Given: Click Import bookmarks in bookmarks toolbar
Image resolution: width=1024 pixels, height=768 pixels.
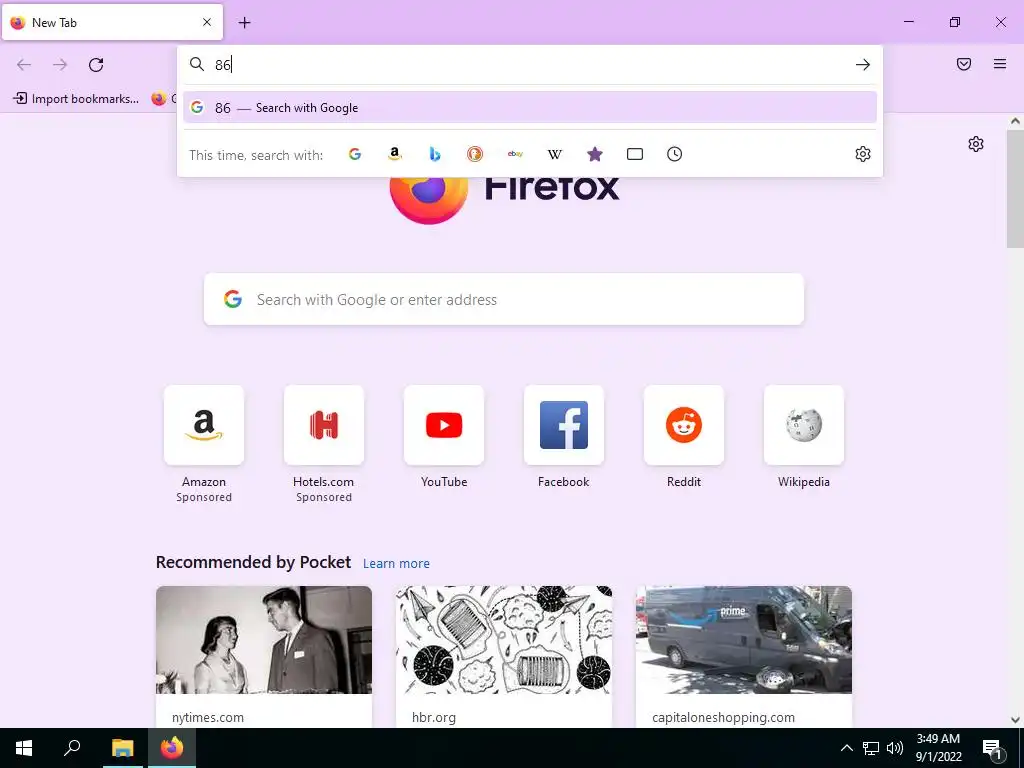Looking at the screenshot, I should pyautogui.click(x=76, y=99).
